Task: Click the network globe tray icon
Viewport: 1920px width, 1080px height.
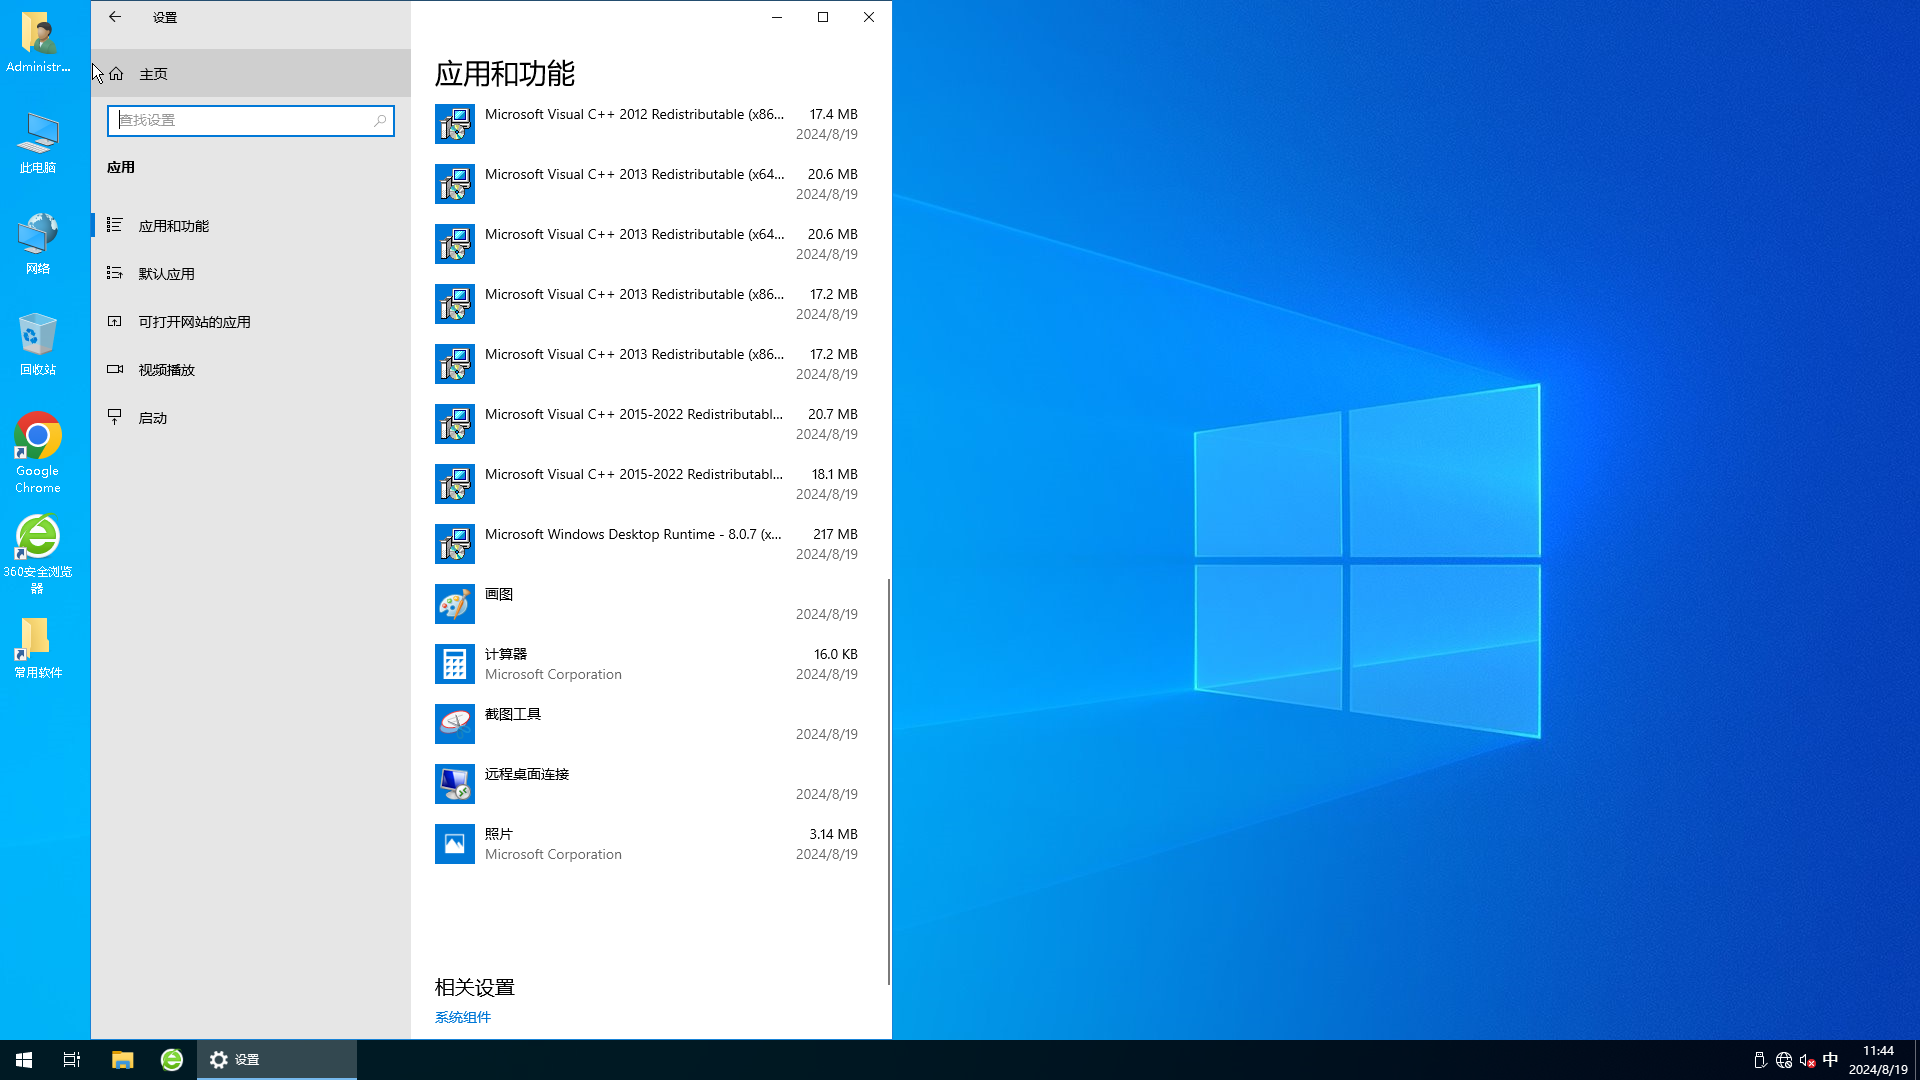Action: click(x=1784, y=1060)
